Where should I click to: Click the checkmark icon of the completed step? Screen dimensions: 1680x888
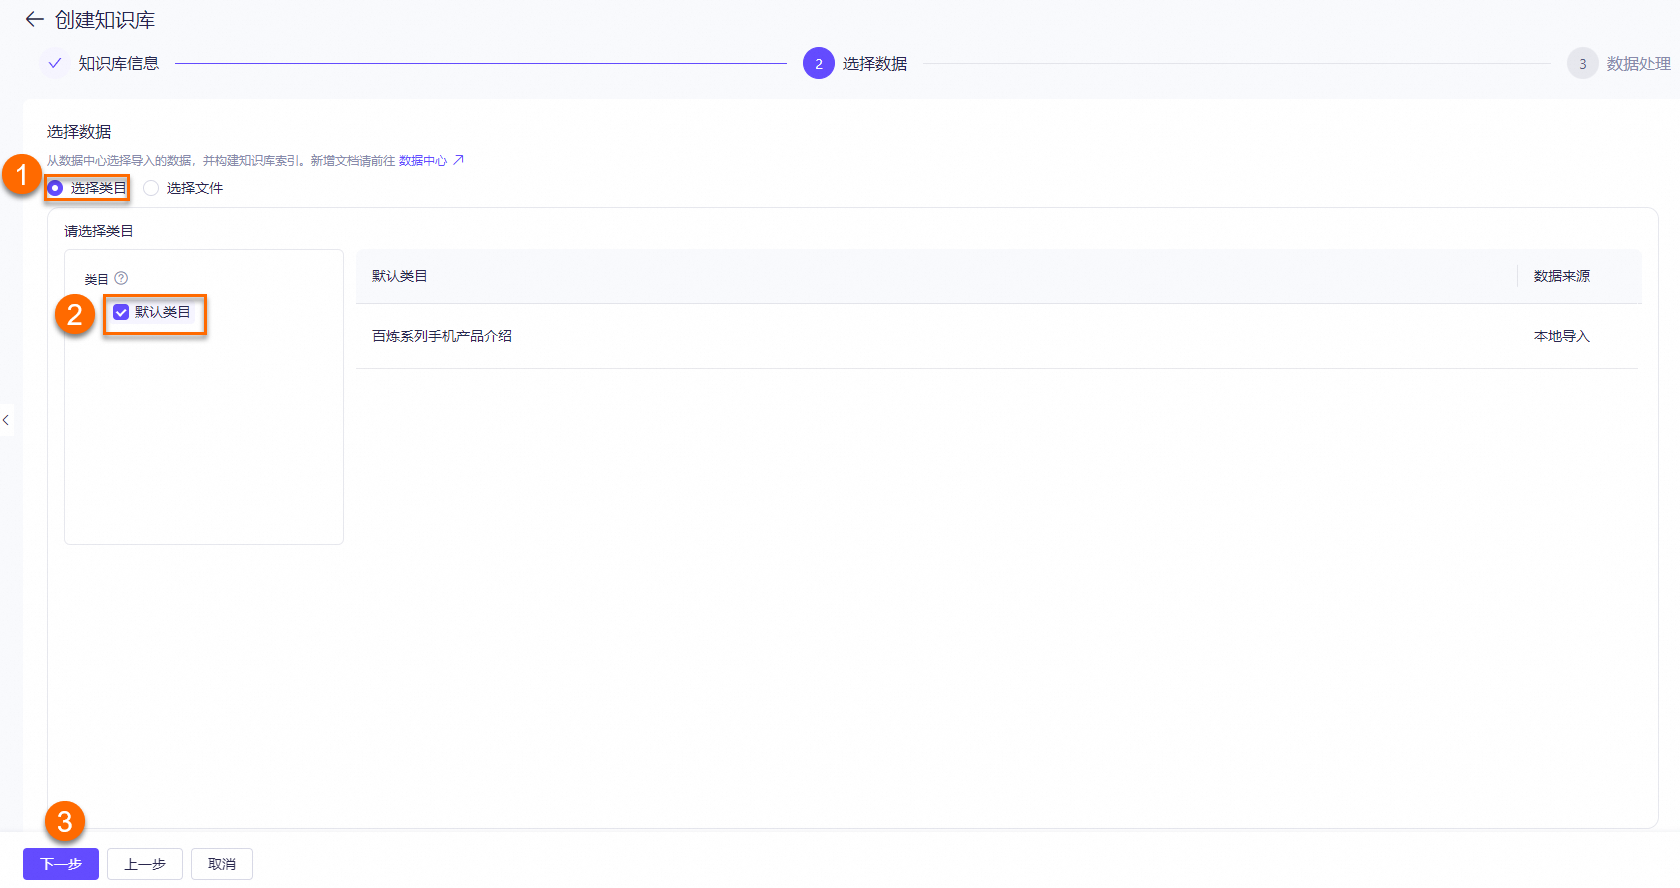[x=55, y=63]
